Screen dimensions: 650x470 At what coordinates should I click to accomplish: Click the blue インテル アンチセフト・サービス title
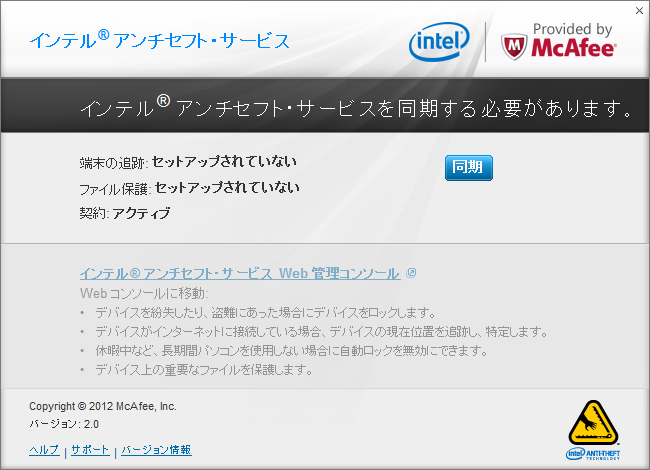(159, 41)
